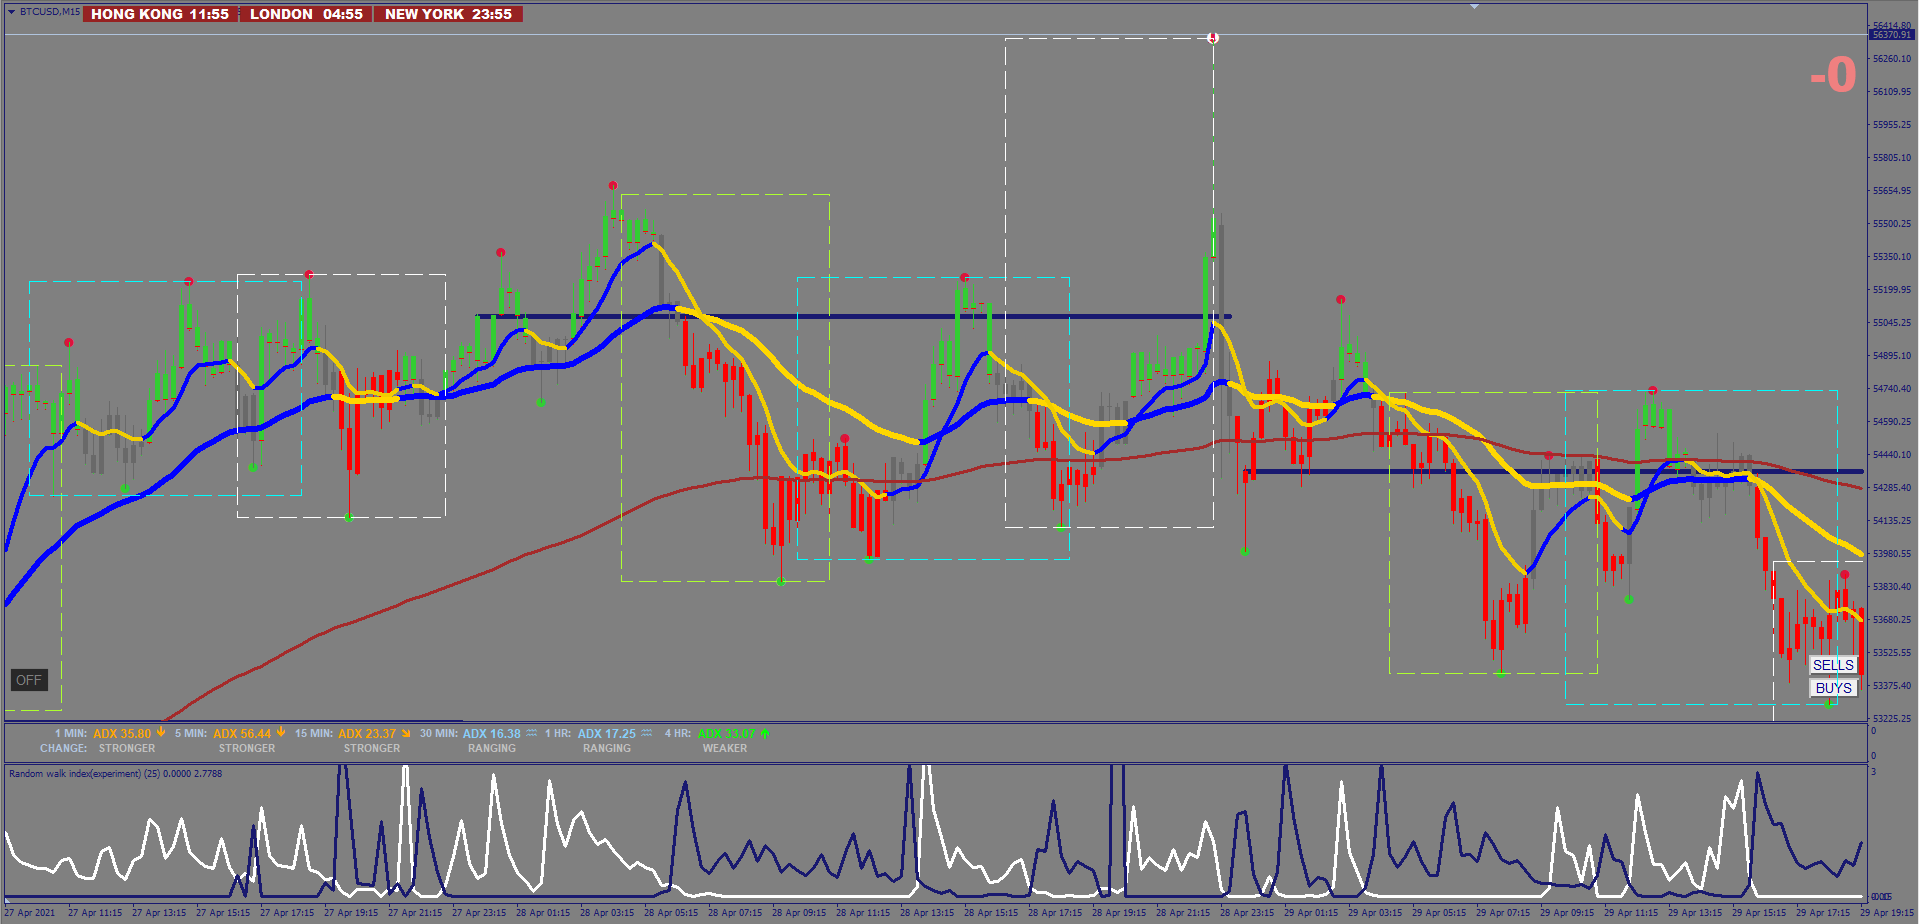
Task: Click the ADX 23.37 value
Action: pos(367,734)
